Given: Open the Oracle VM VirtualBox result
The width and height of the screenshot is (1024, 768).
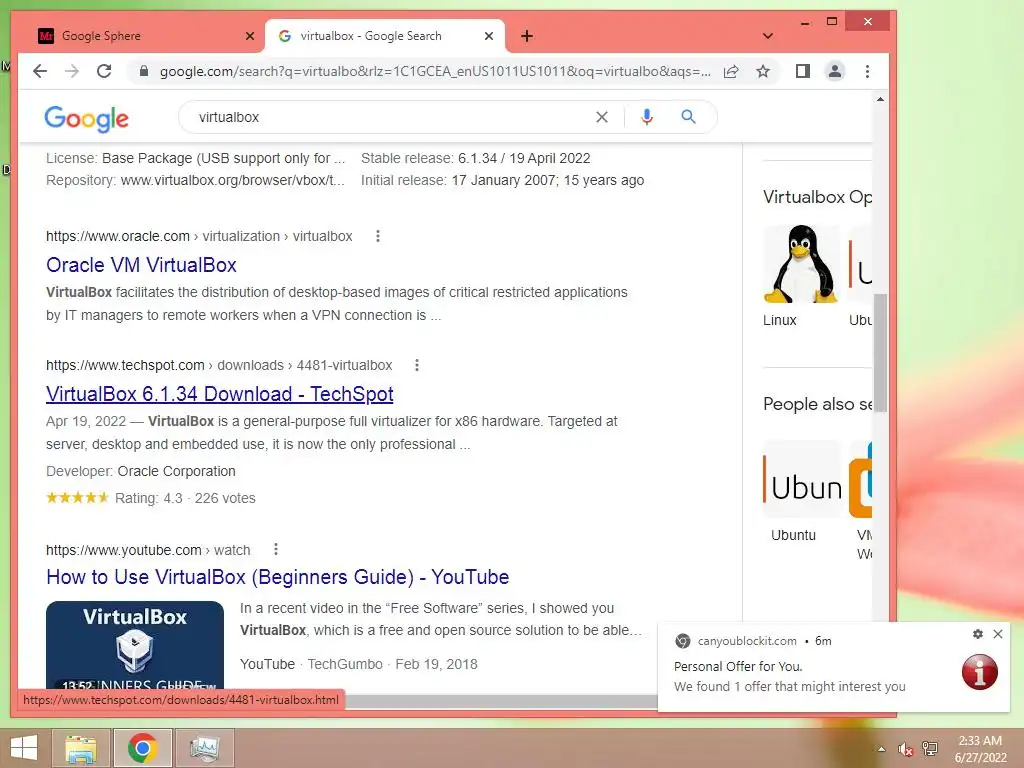Looking at the screenshot, I should click(141, 265).
